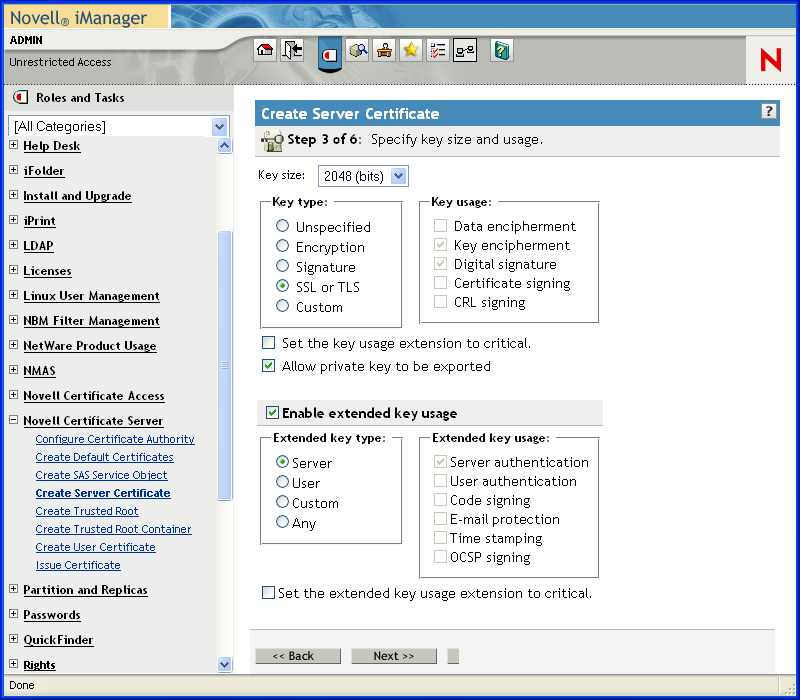Open the QuickFinder role

[58, 640]
